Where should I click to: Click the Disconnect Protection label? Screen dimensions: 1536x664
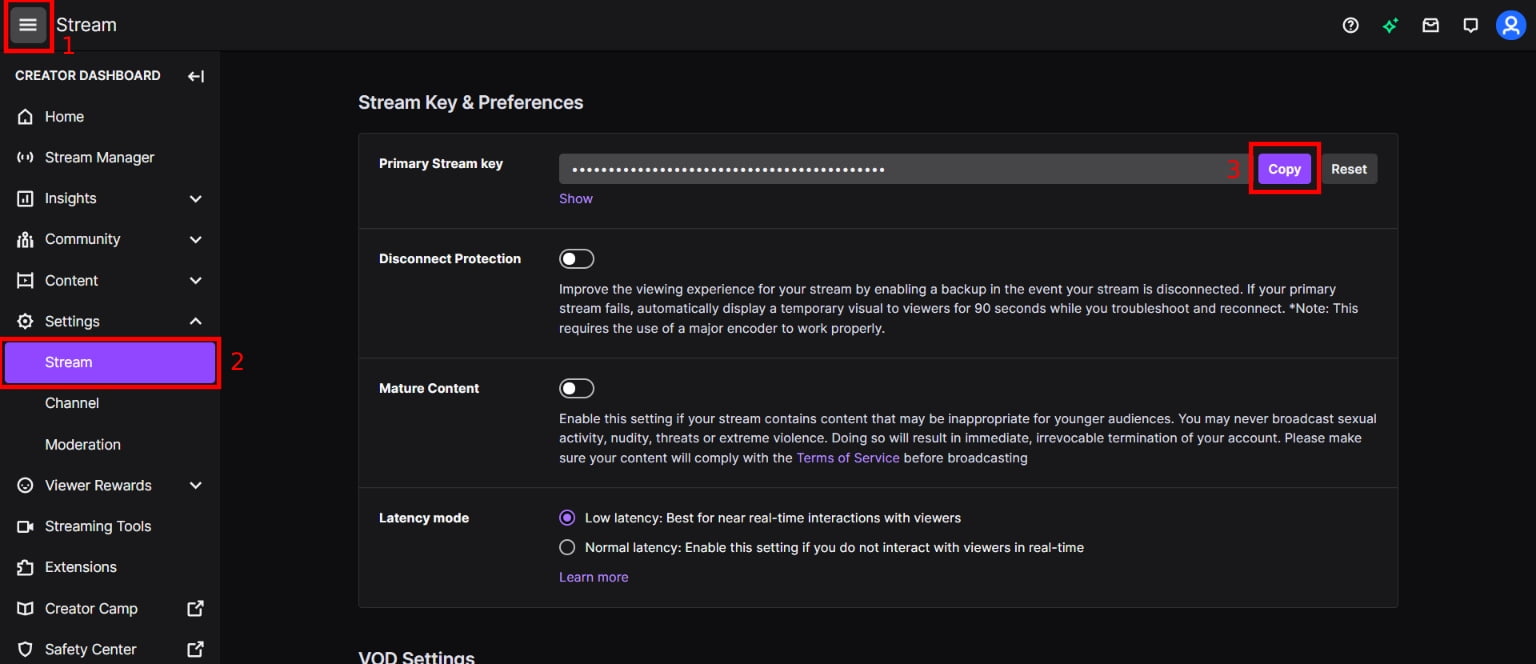pos(450,259)
